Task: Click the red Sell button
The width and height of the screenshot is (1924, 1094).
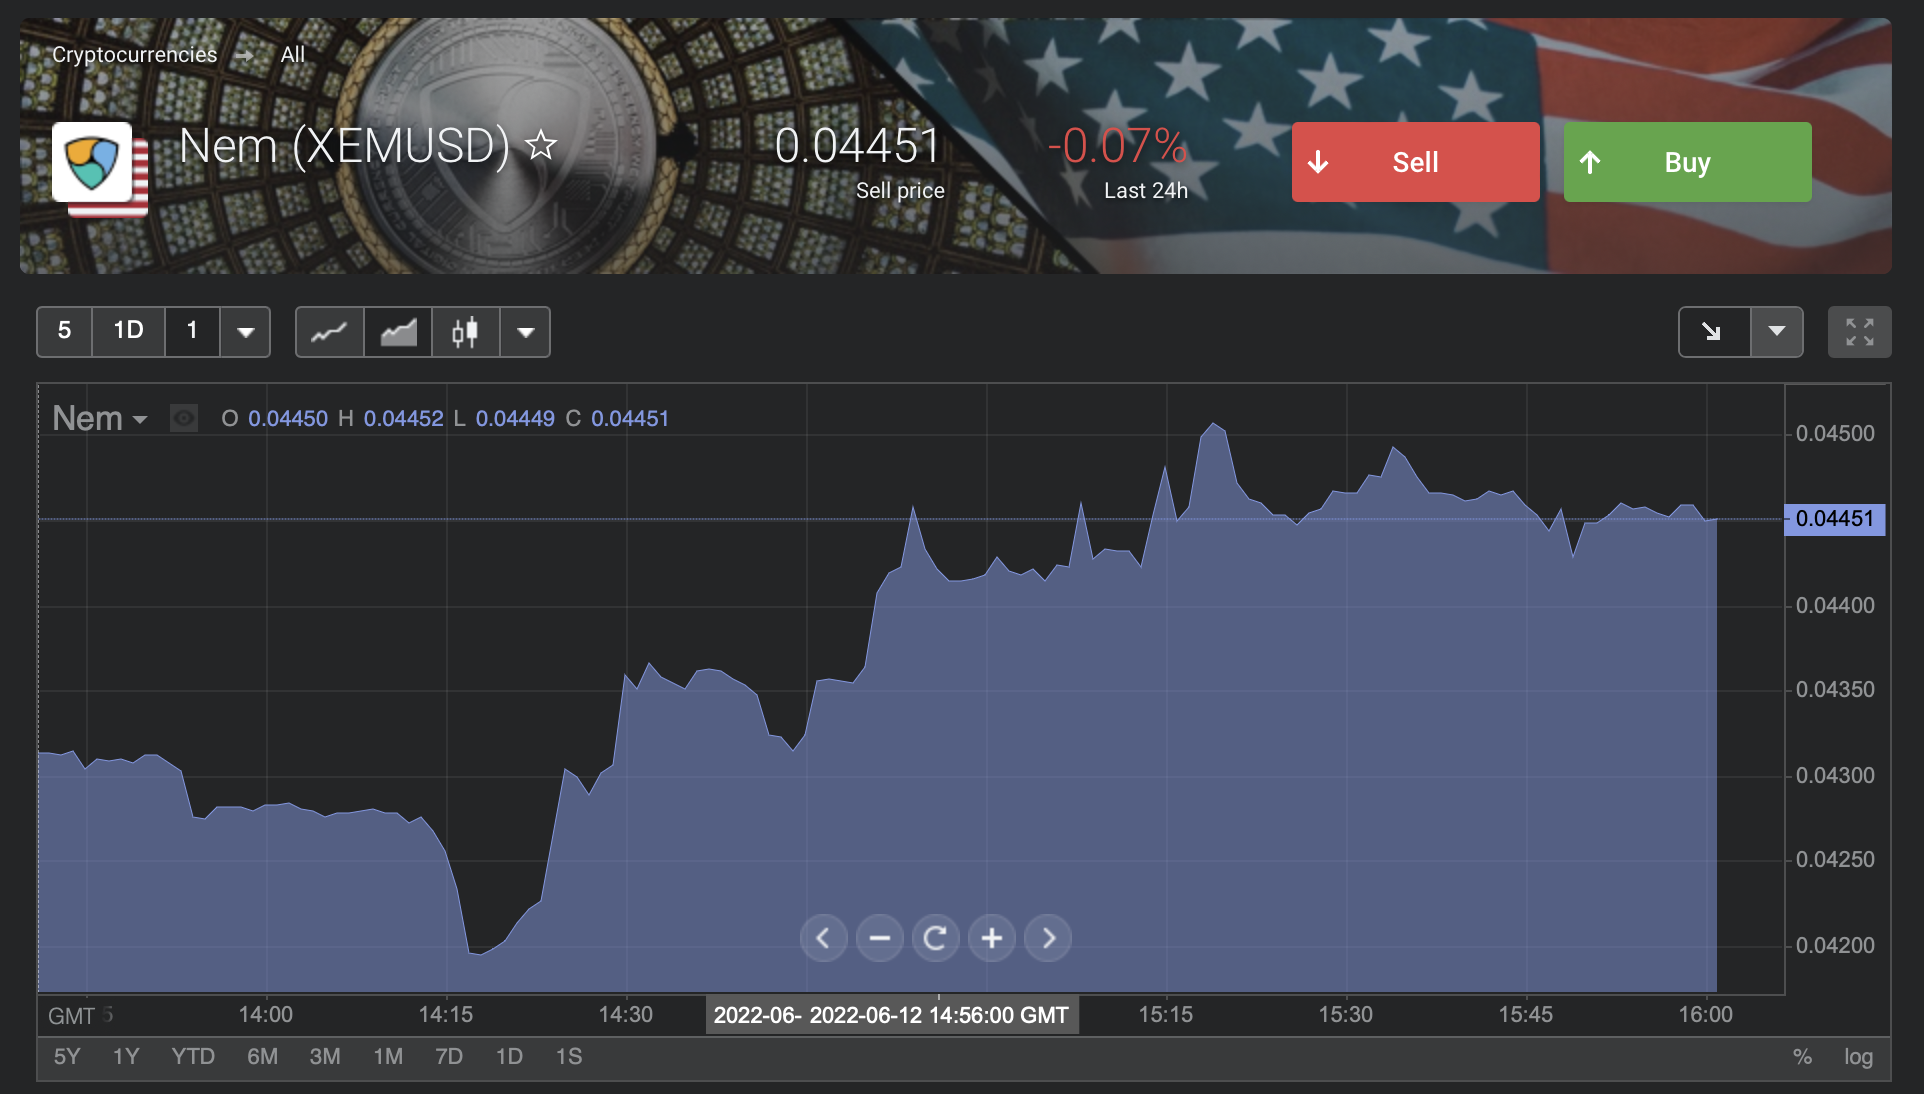Action: tap(1415, 162)
